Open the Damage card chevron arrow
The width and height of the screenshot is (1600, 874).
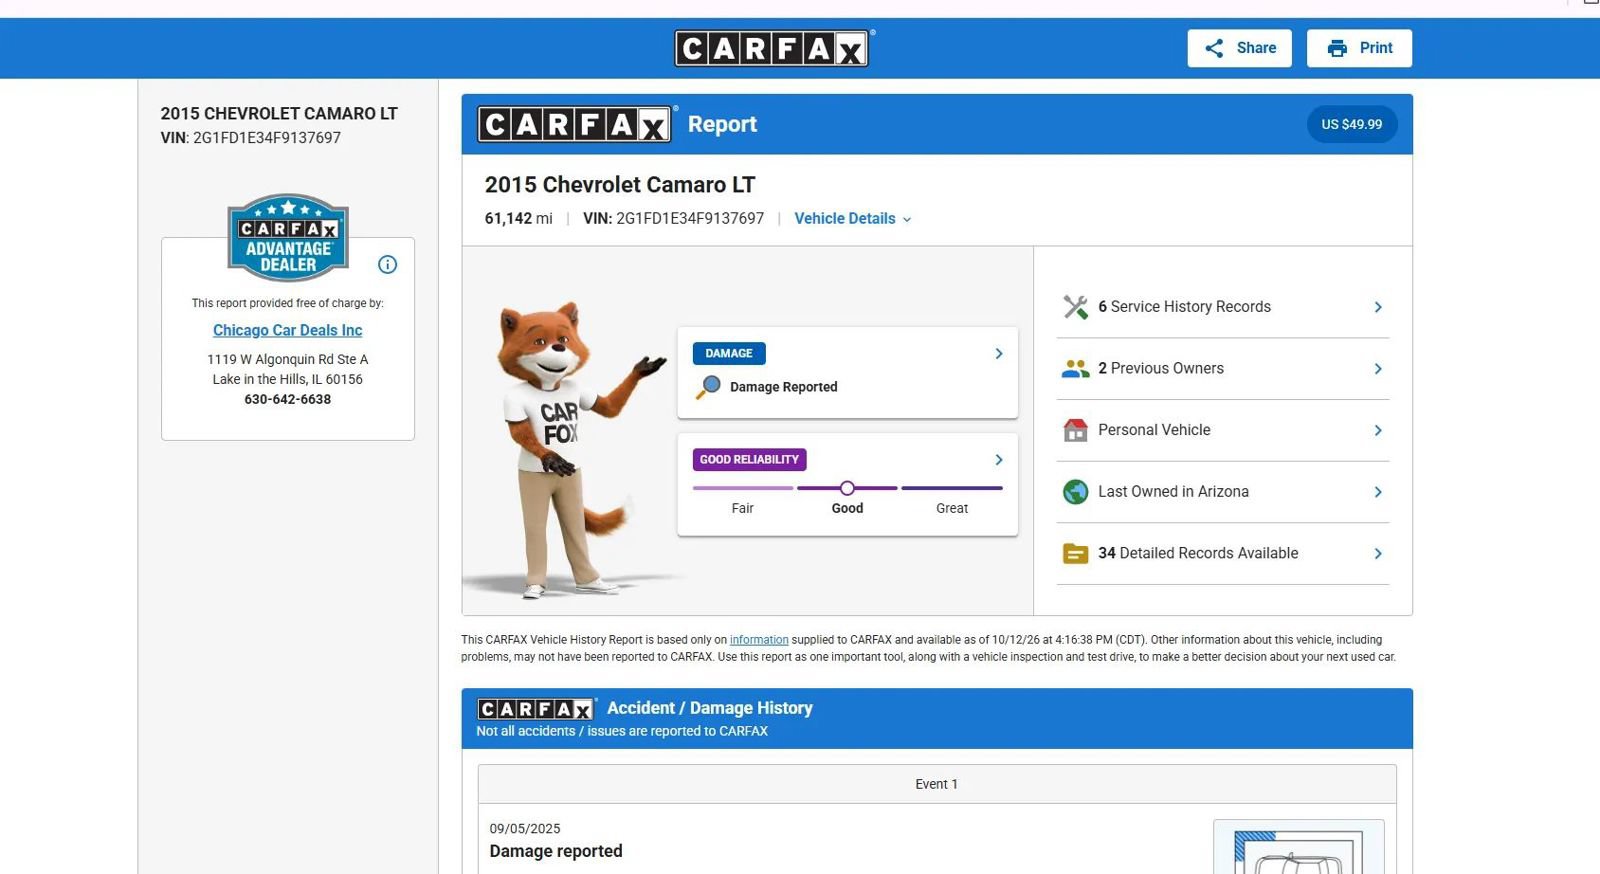click(x=998, y=354)
